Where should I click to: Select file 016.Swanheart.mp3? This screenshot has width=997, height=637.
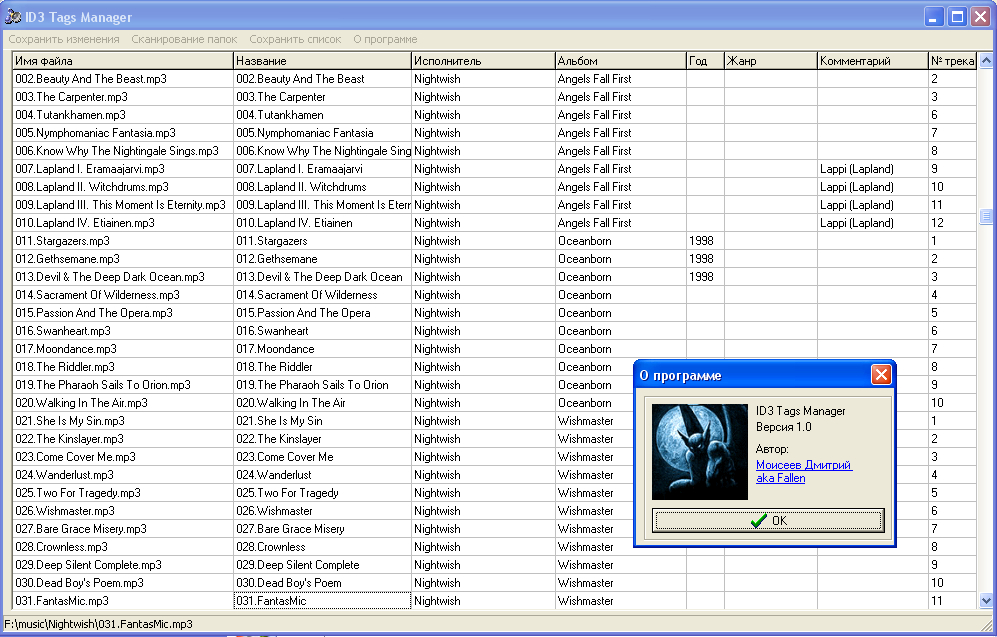pos(123,331)
